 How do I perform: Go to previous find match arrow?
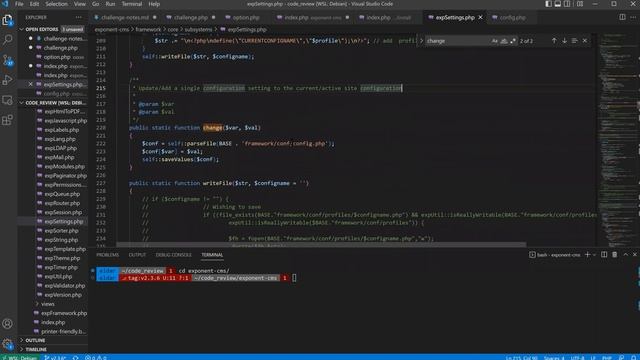tap(554, 41)
